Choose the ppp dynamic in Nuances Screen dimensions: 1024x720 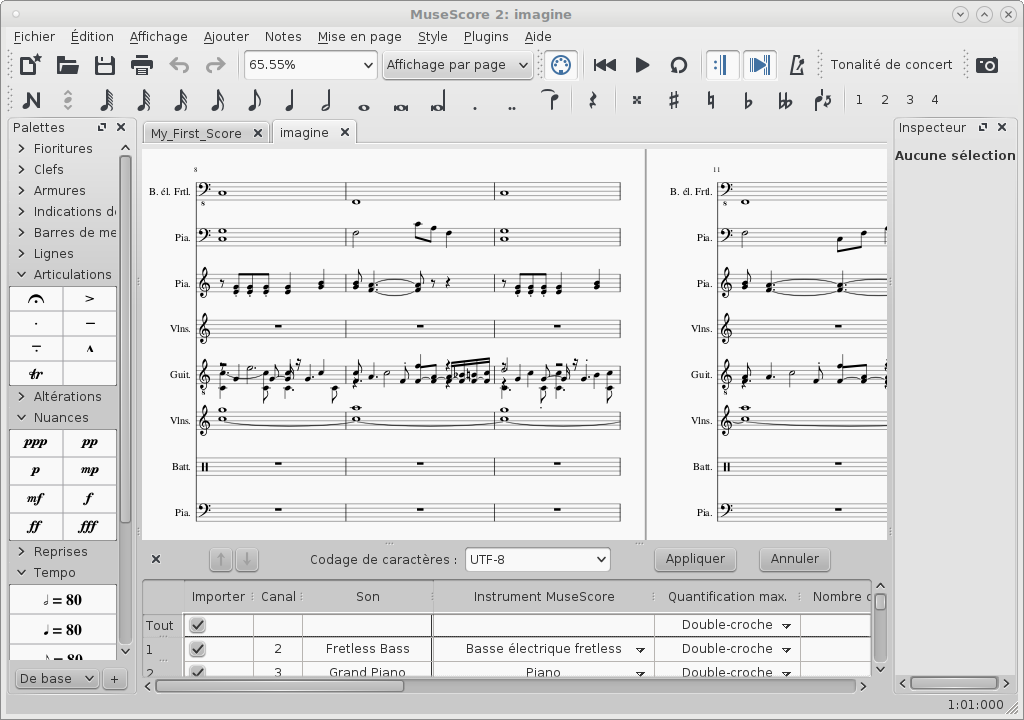[x=36, y=442]
